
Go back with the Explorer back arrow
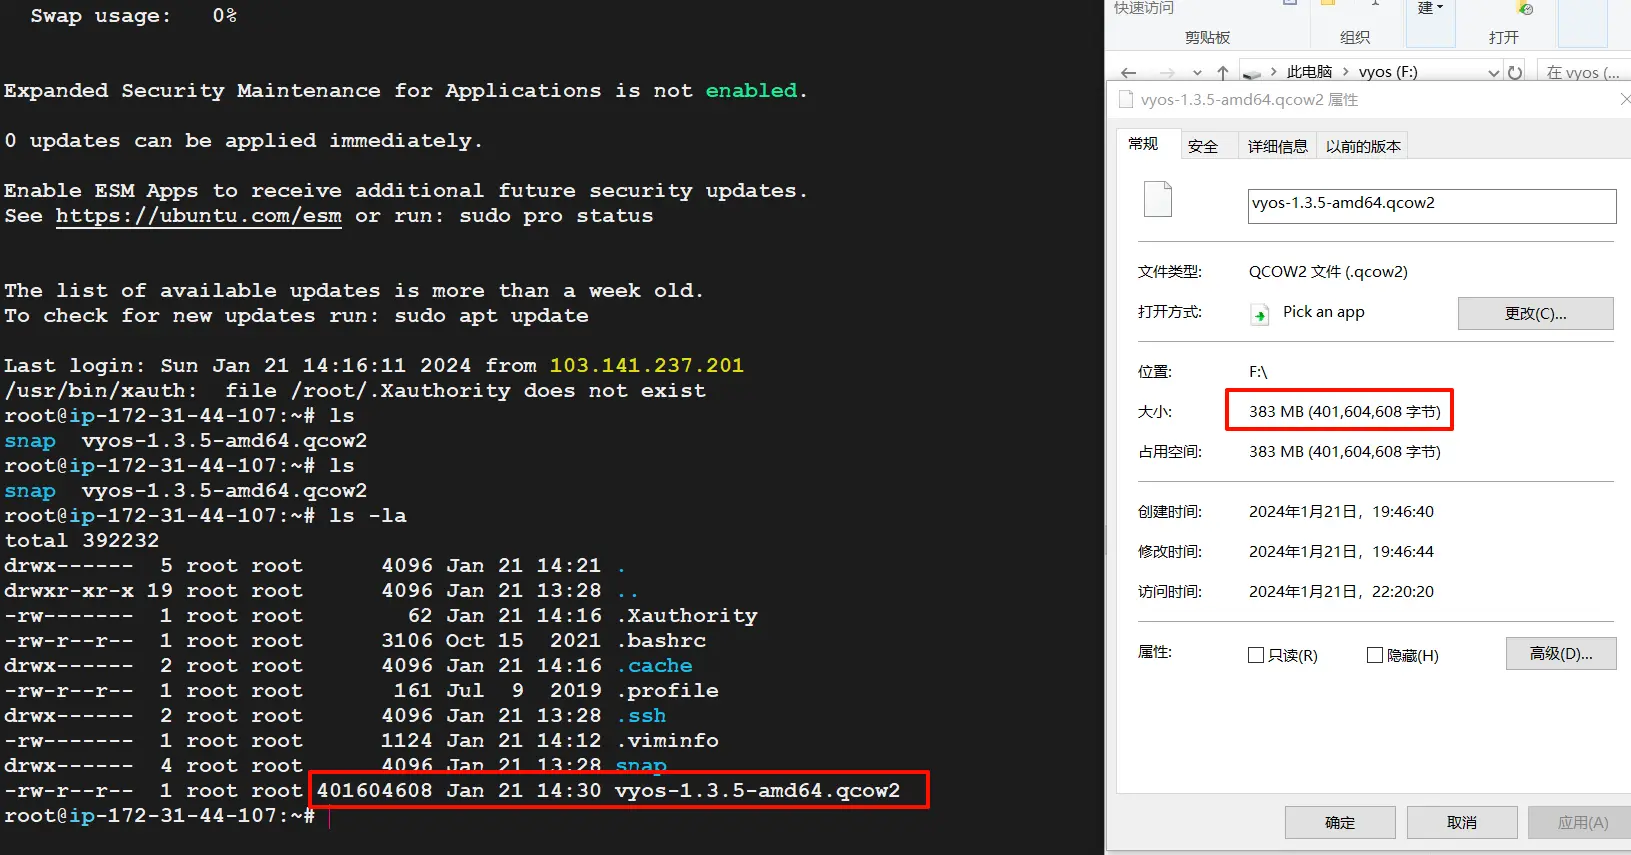point(1129,72)
